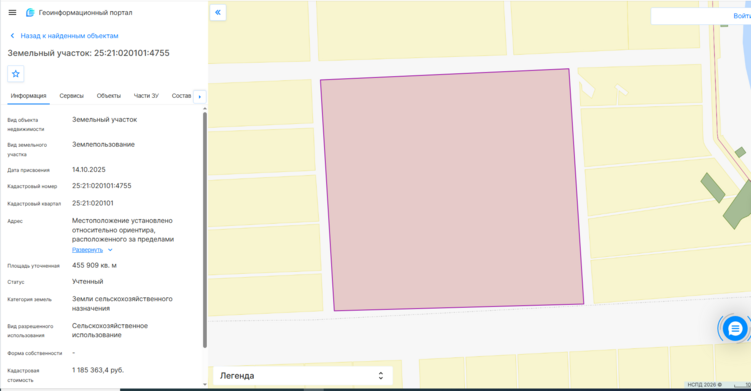Click the back arrow next to Назад
This screenshot has height=391, width=751.
coord(12,35)
